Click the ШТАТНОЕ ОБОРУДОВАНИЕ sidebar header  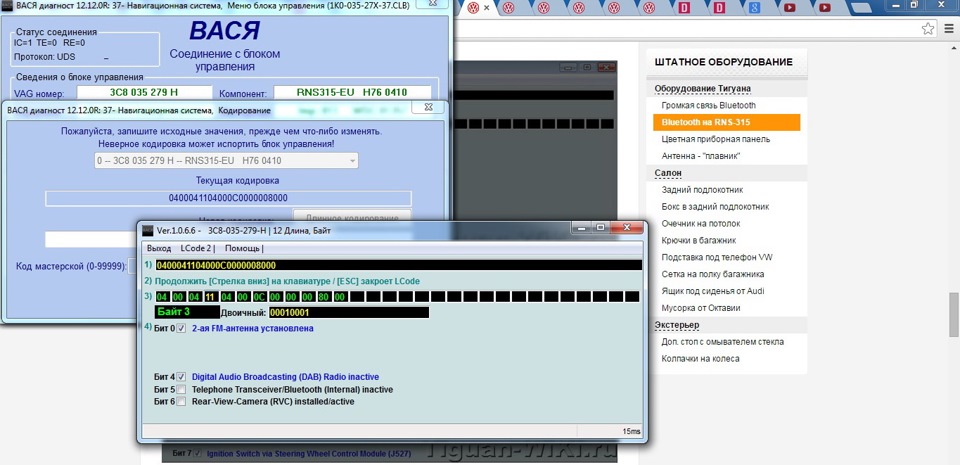click(x=724, y=62)
